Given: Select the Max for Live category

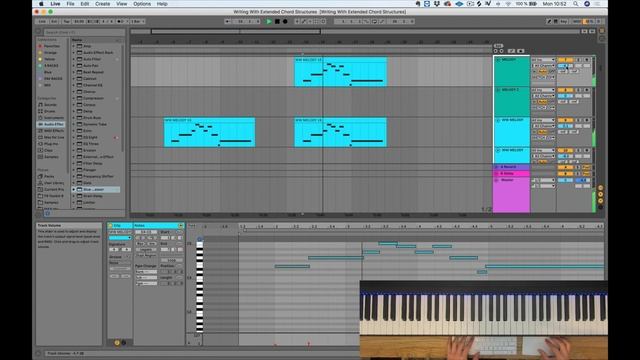Looking at the screenshot, I should click(x=51, y=137).
